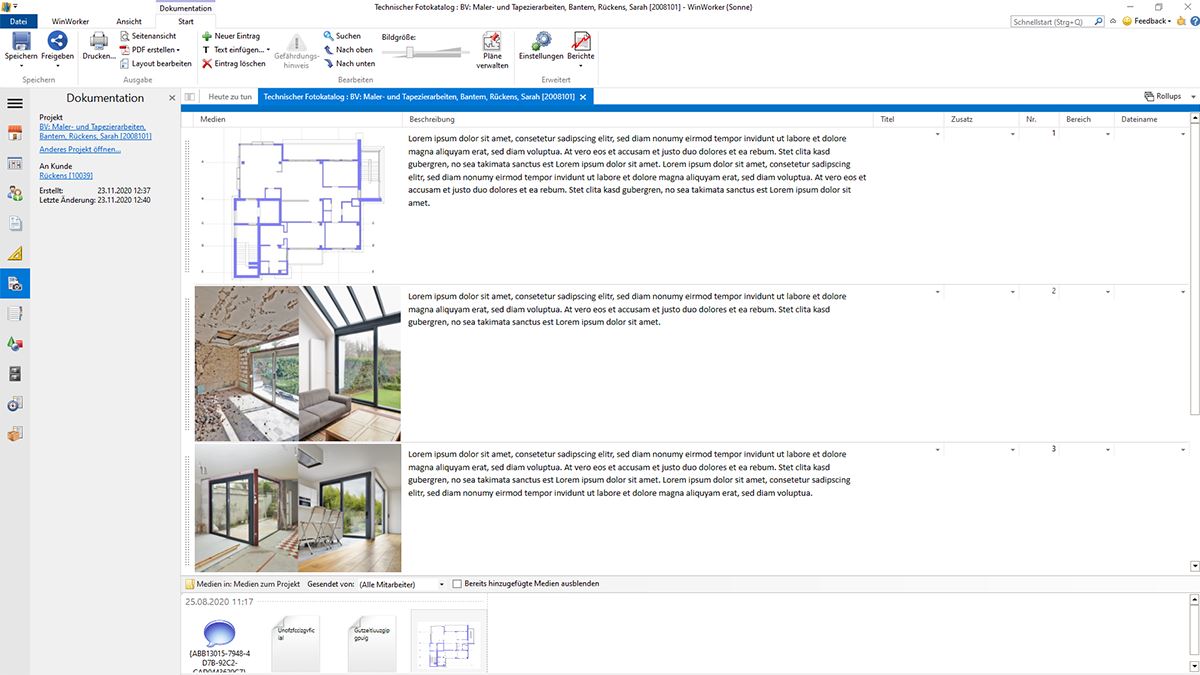This screenshot has width=1200, height=675.
Task: Expand the Freigeben dropdown arrow
Action: (x=57, y=67)
